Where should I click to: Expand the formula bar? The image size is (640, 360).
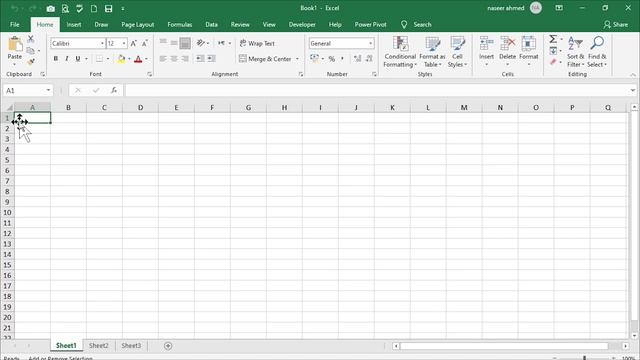633,90
